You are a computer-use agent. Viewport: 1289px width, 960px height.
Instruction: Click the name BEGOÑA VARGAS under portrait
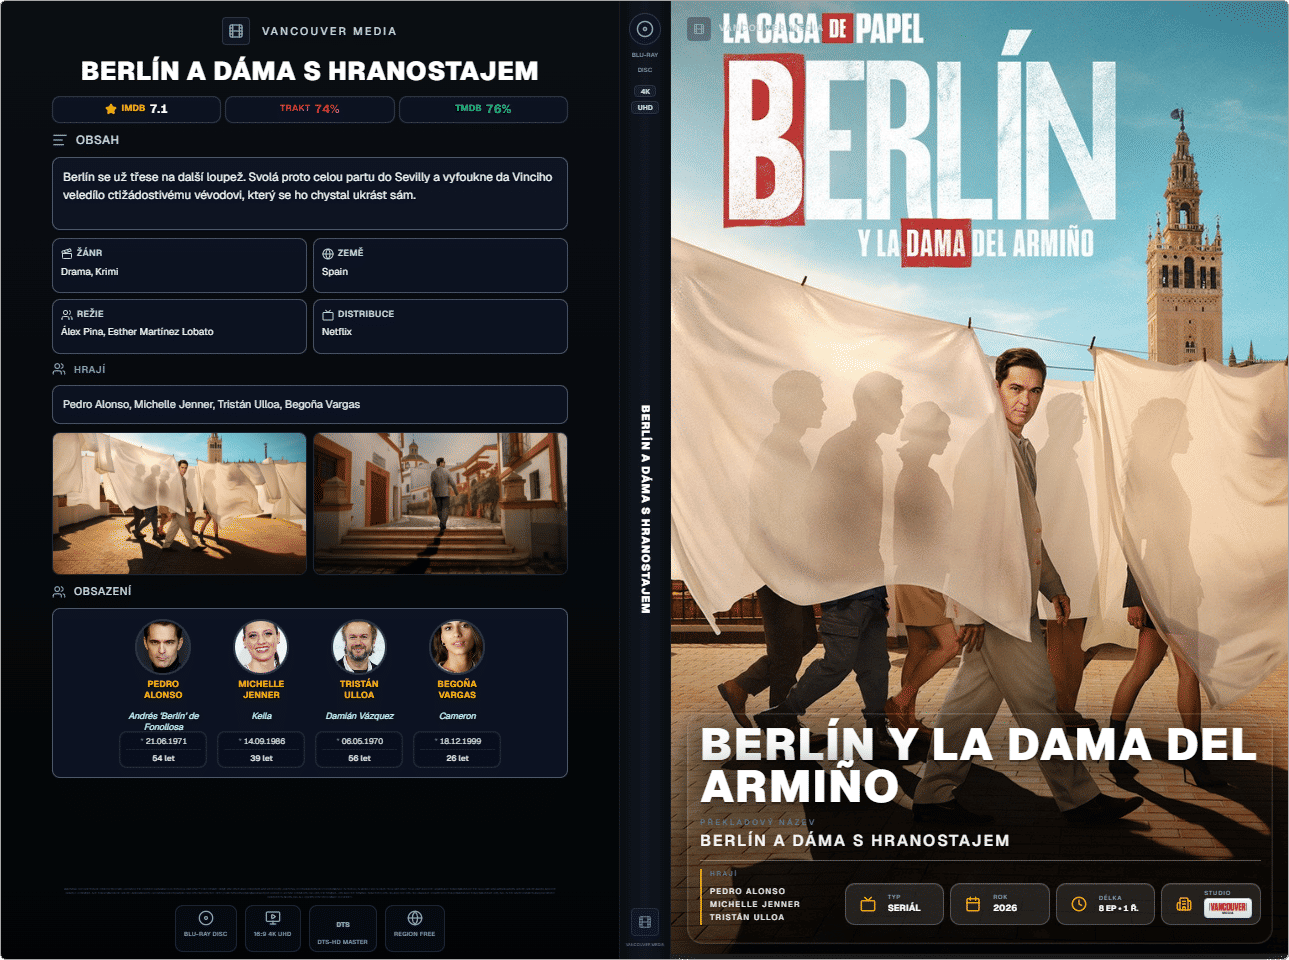point(457,690)
